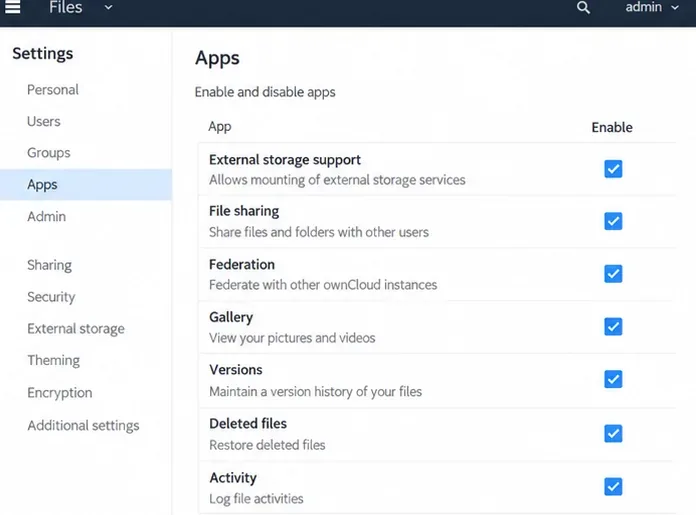Viewport: 696px width, 515px height.
Task: Click 'Restore deleted files' description
Action: click(x=267, y=445)
